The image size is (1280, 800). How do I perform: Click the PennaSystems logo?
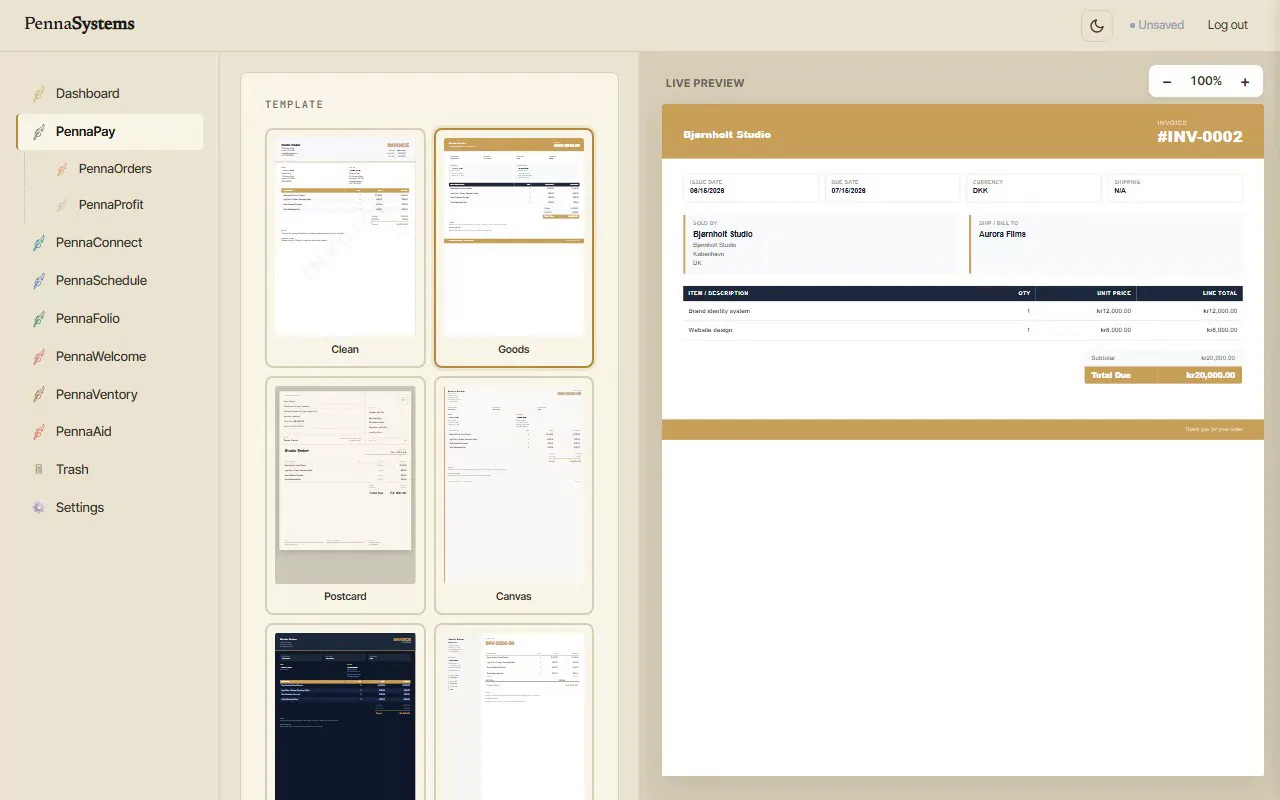click(x=80, y=24)
